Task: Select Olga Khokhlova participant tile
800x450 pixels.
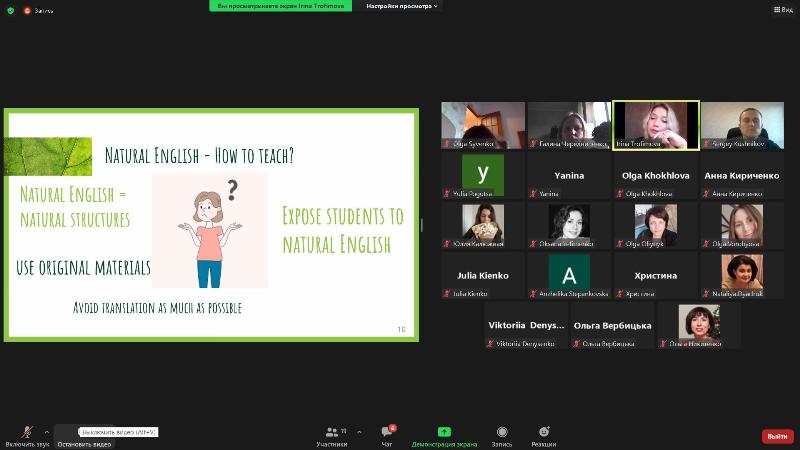Action: 656,176
